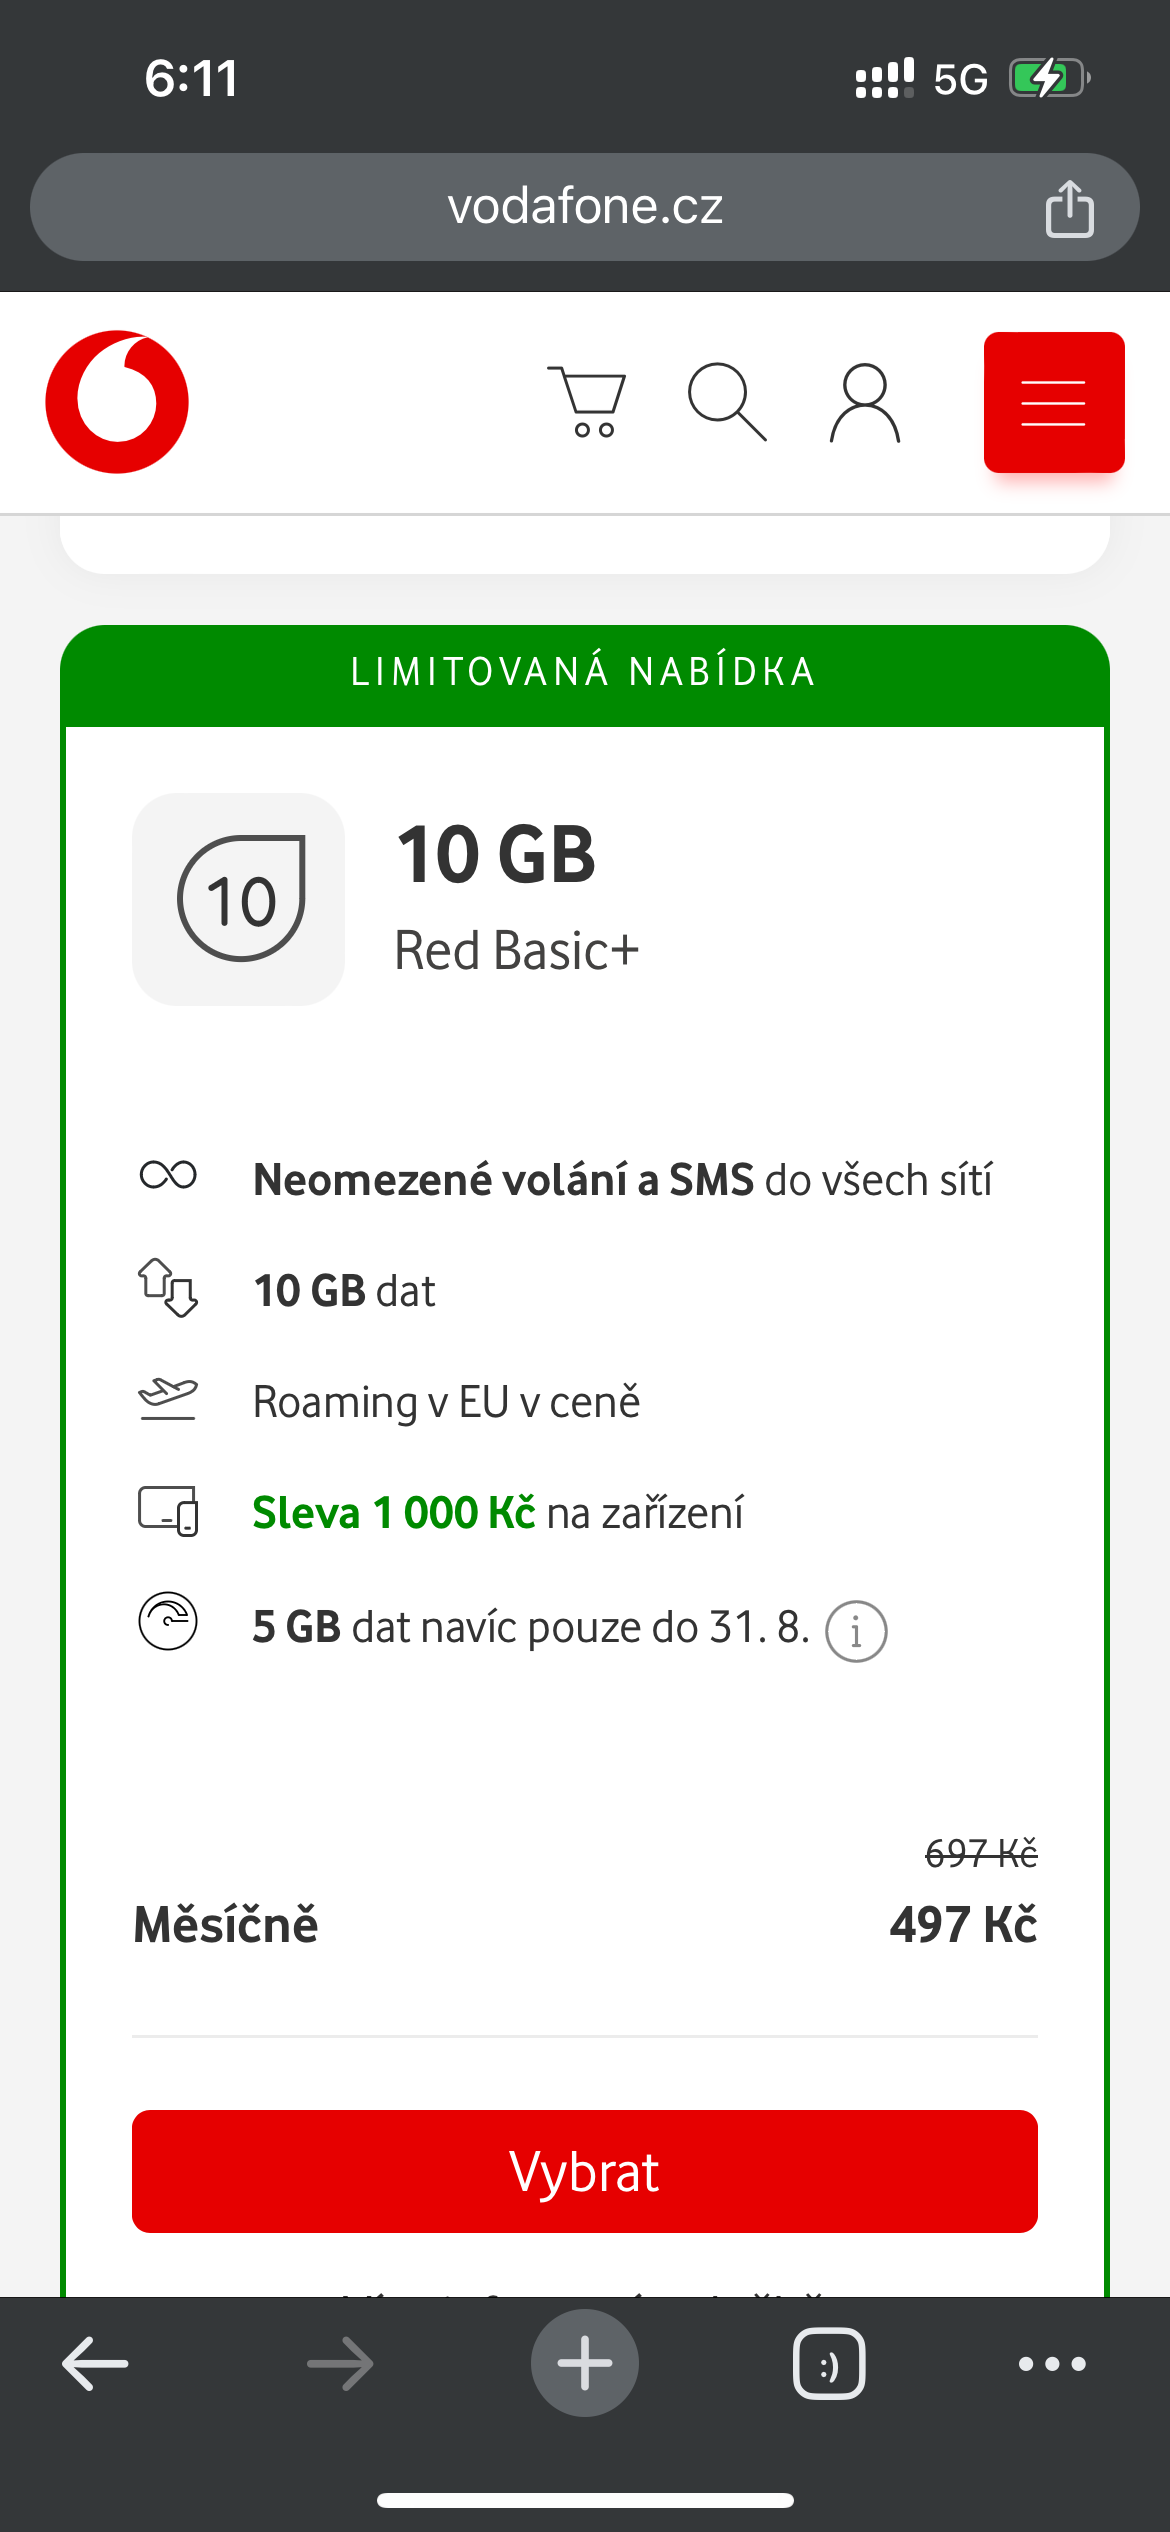Tap the roaming airplane icon
This screenshot has height=2532, width=1170.
[168, 1399]
